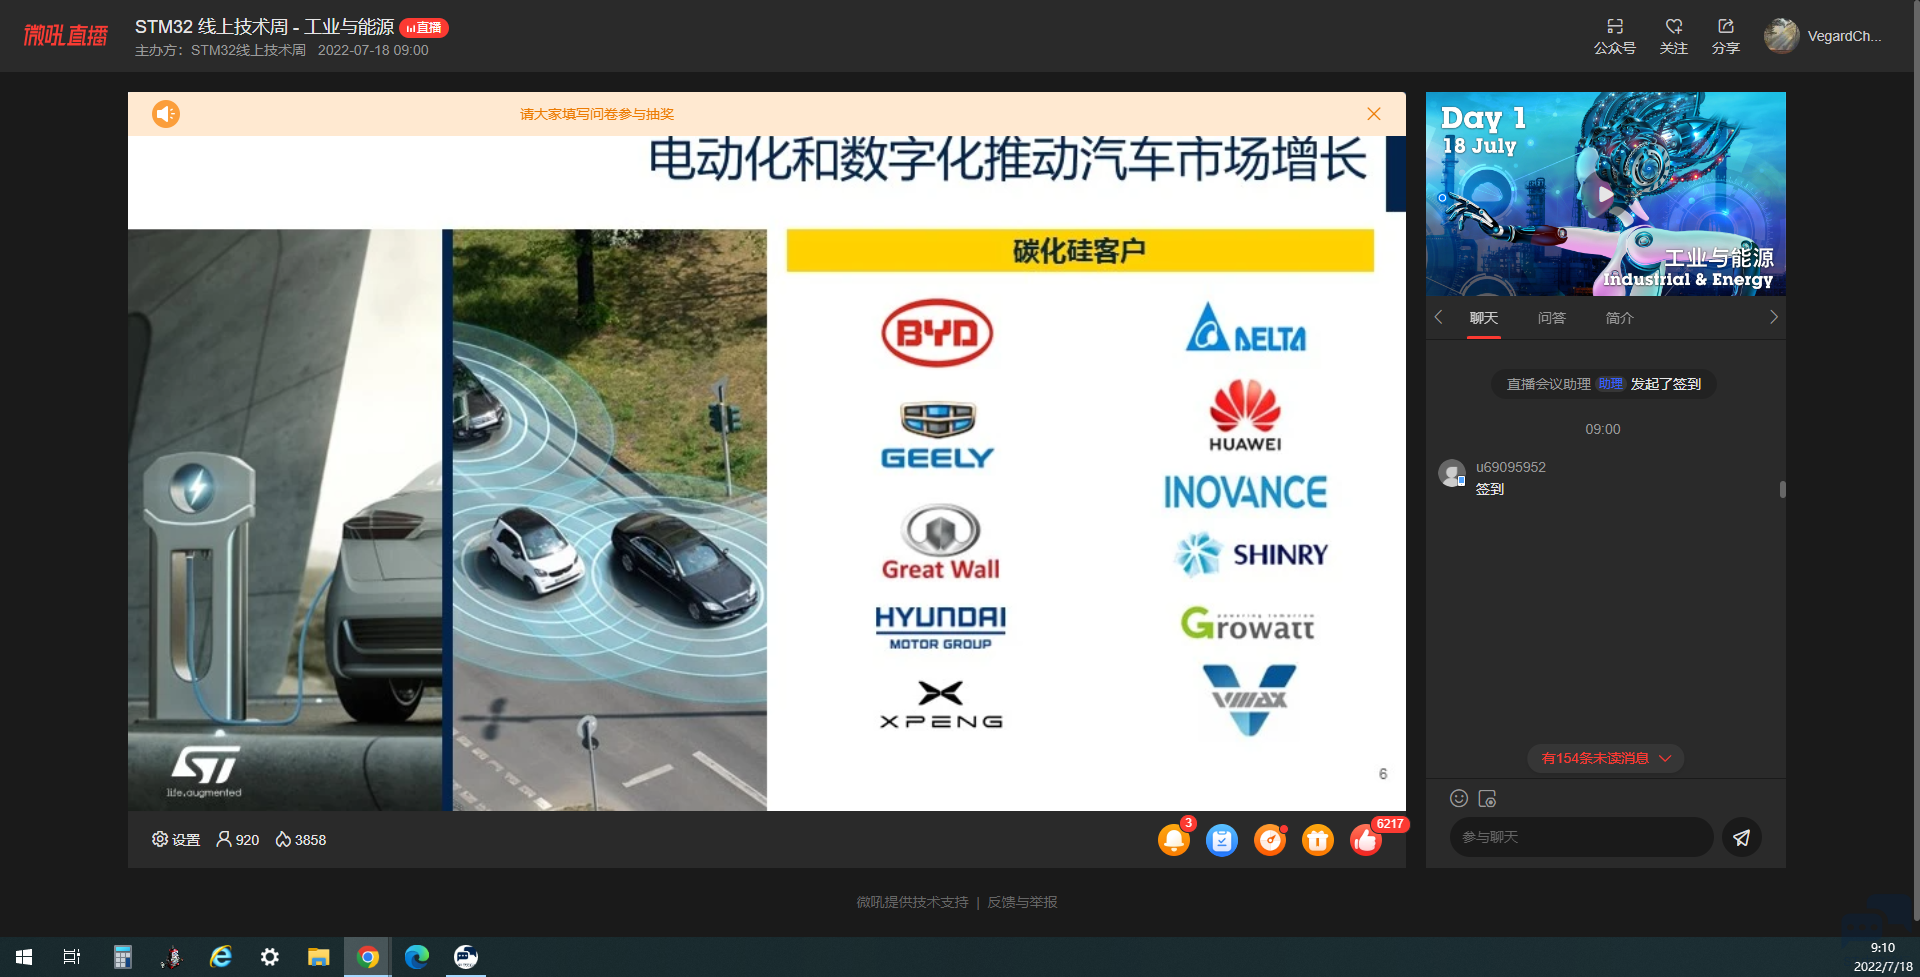1920x977 pixels.
Task: Click the online viewer count 920
Action: point(238,840)
